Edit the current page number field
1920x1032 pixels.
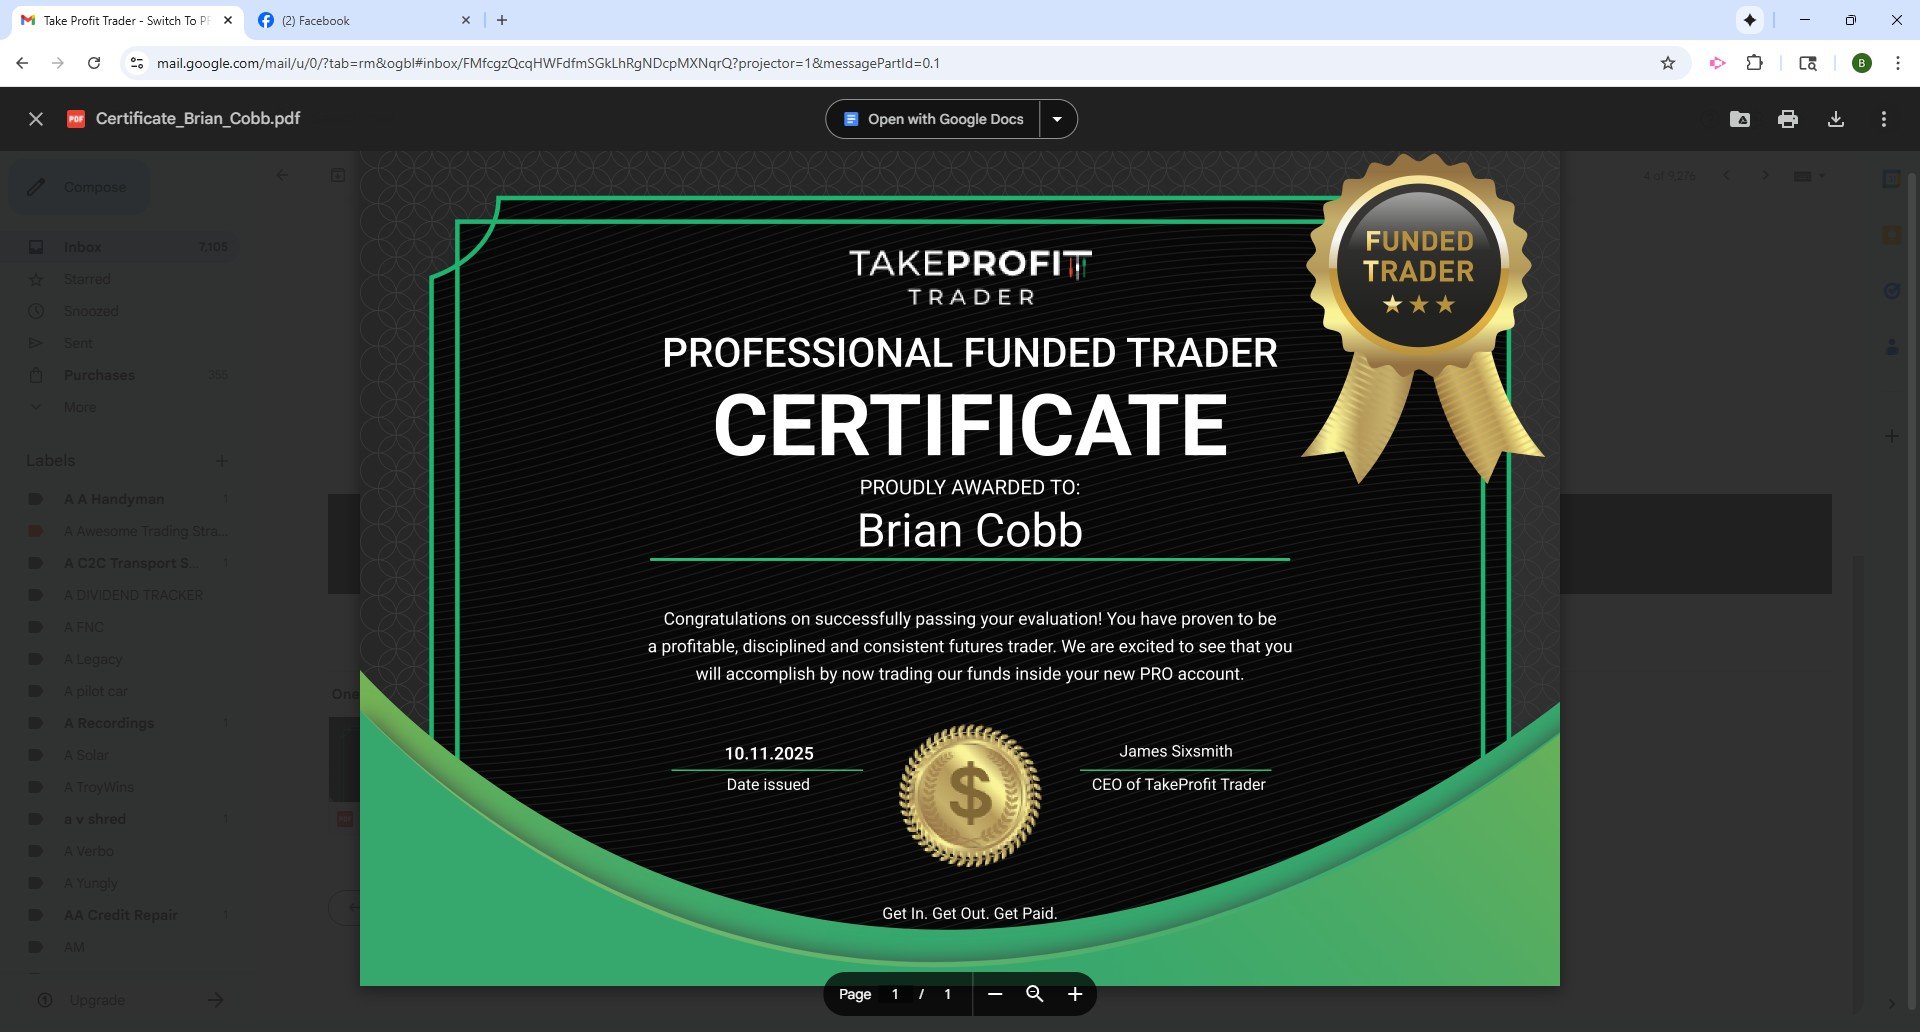pyautogui.click(x=895, y=994)
